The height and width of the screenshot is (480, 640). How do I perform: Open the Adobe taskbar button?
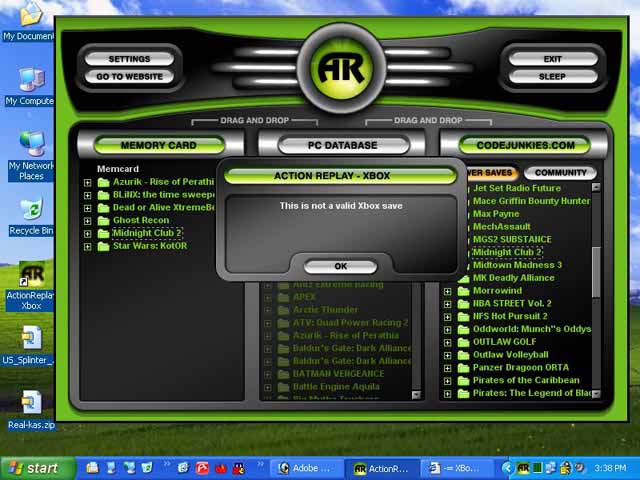306,468
